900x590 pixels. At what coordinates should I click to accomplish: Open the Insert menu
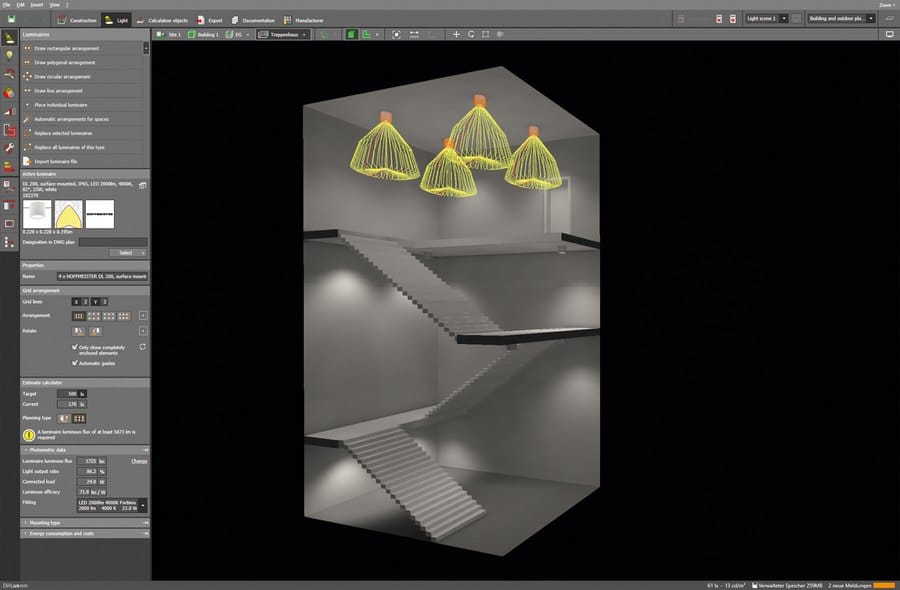click(37, 5)
